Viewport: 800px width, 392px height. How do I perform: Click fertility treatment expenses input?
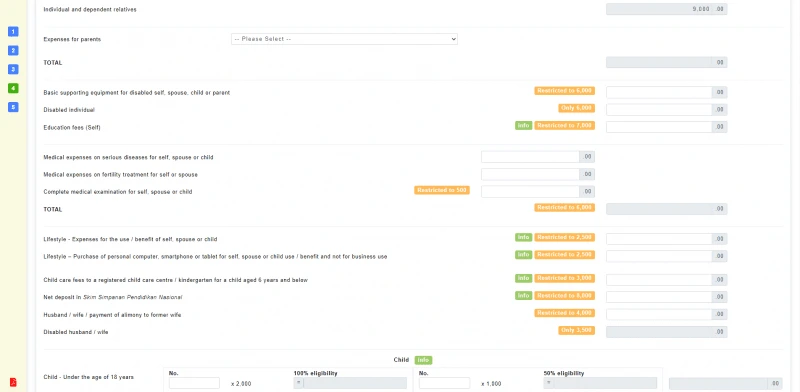pos(530,175)
